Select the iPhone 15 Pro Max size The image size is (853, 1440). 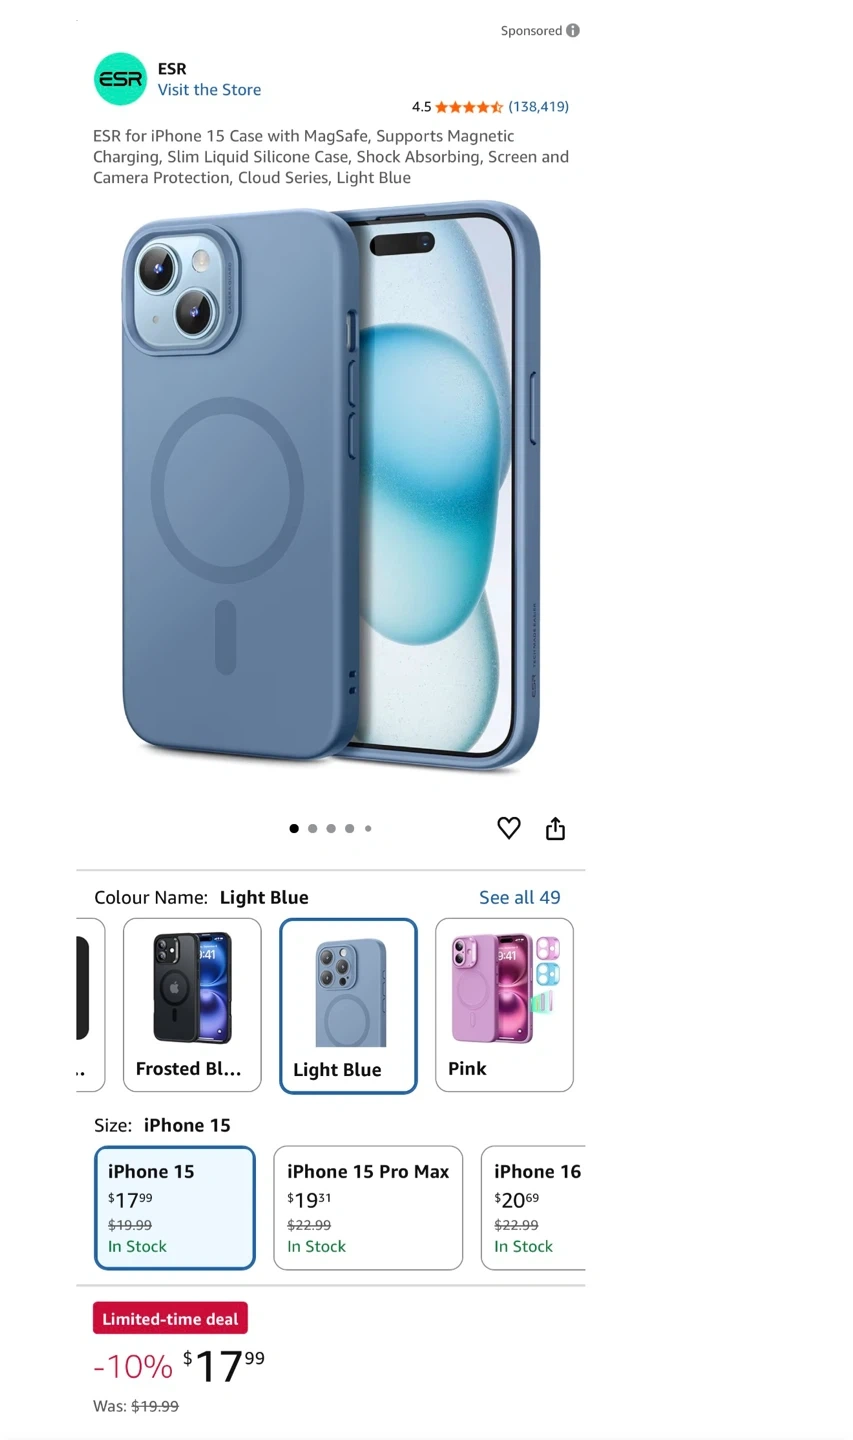(368, 1208)
